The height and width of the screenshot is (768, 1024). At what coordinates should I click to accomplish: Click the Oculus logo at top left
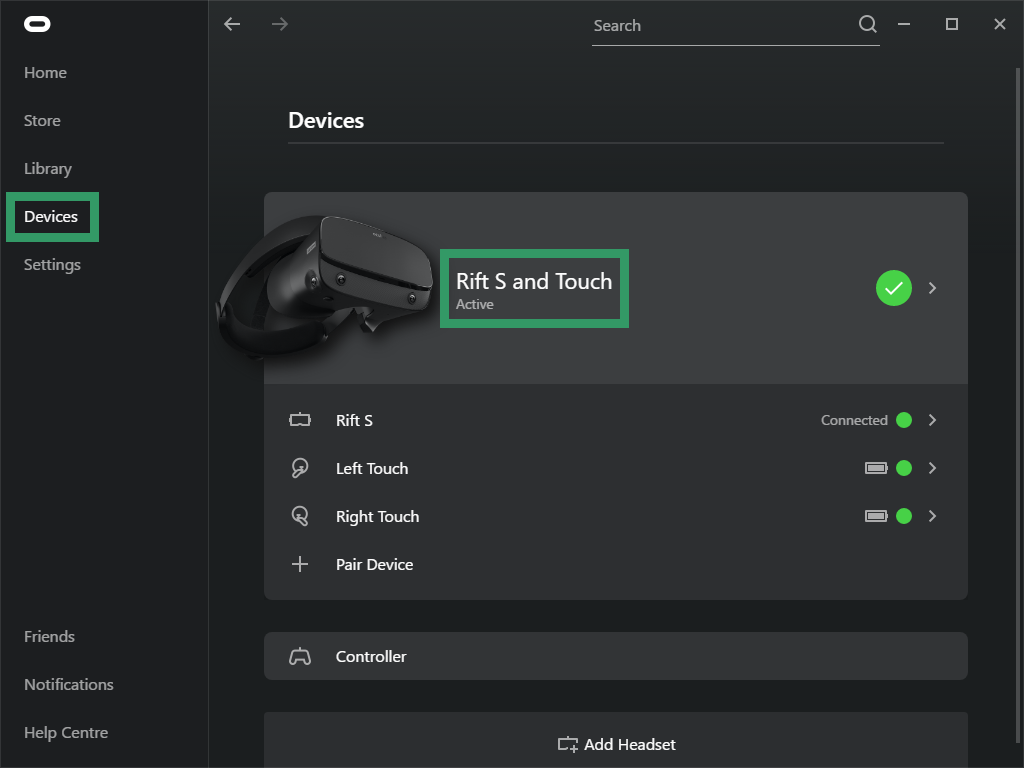pyautogui.click(x=39, y=24)
